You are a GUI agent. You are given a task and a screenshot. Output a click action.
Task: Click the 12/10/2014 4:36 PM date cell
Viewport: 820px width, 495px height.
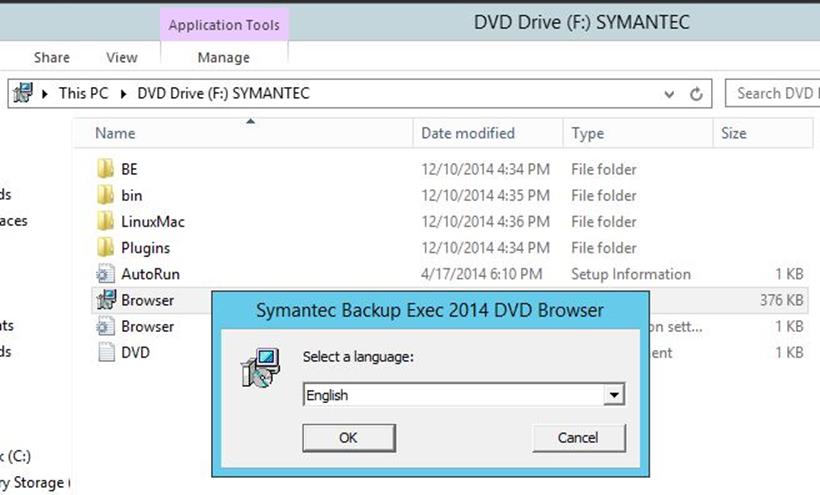point(485,221)
